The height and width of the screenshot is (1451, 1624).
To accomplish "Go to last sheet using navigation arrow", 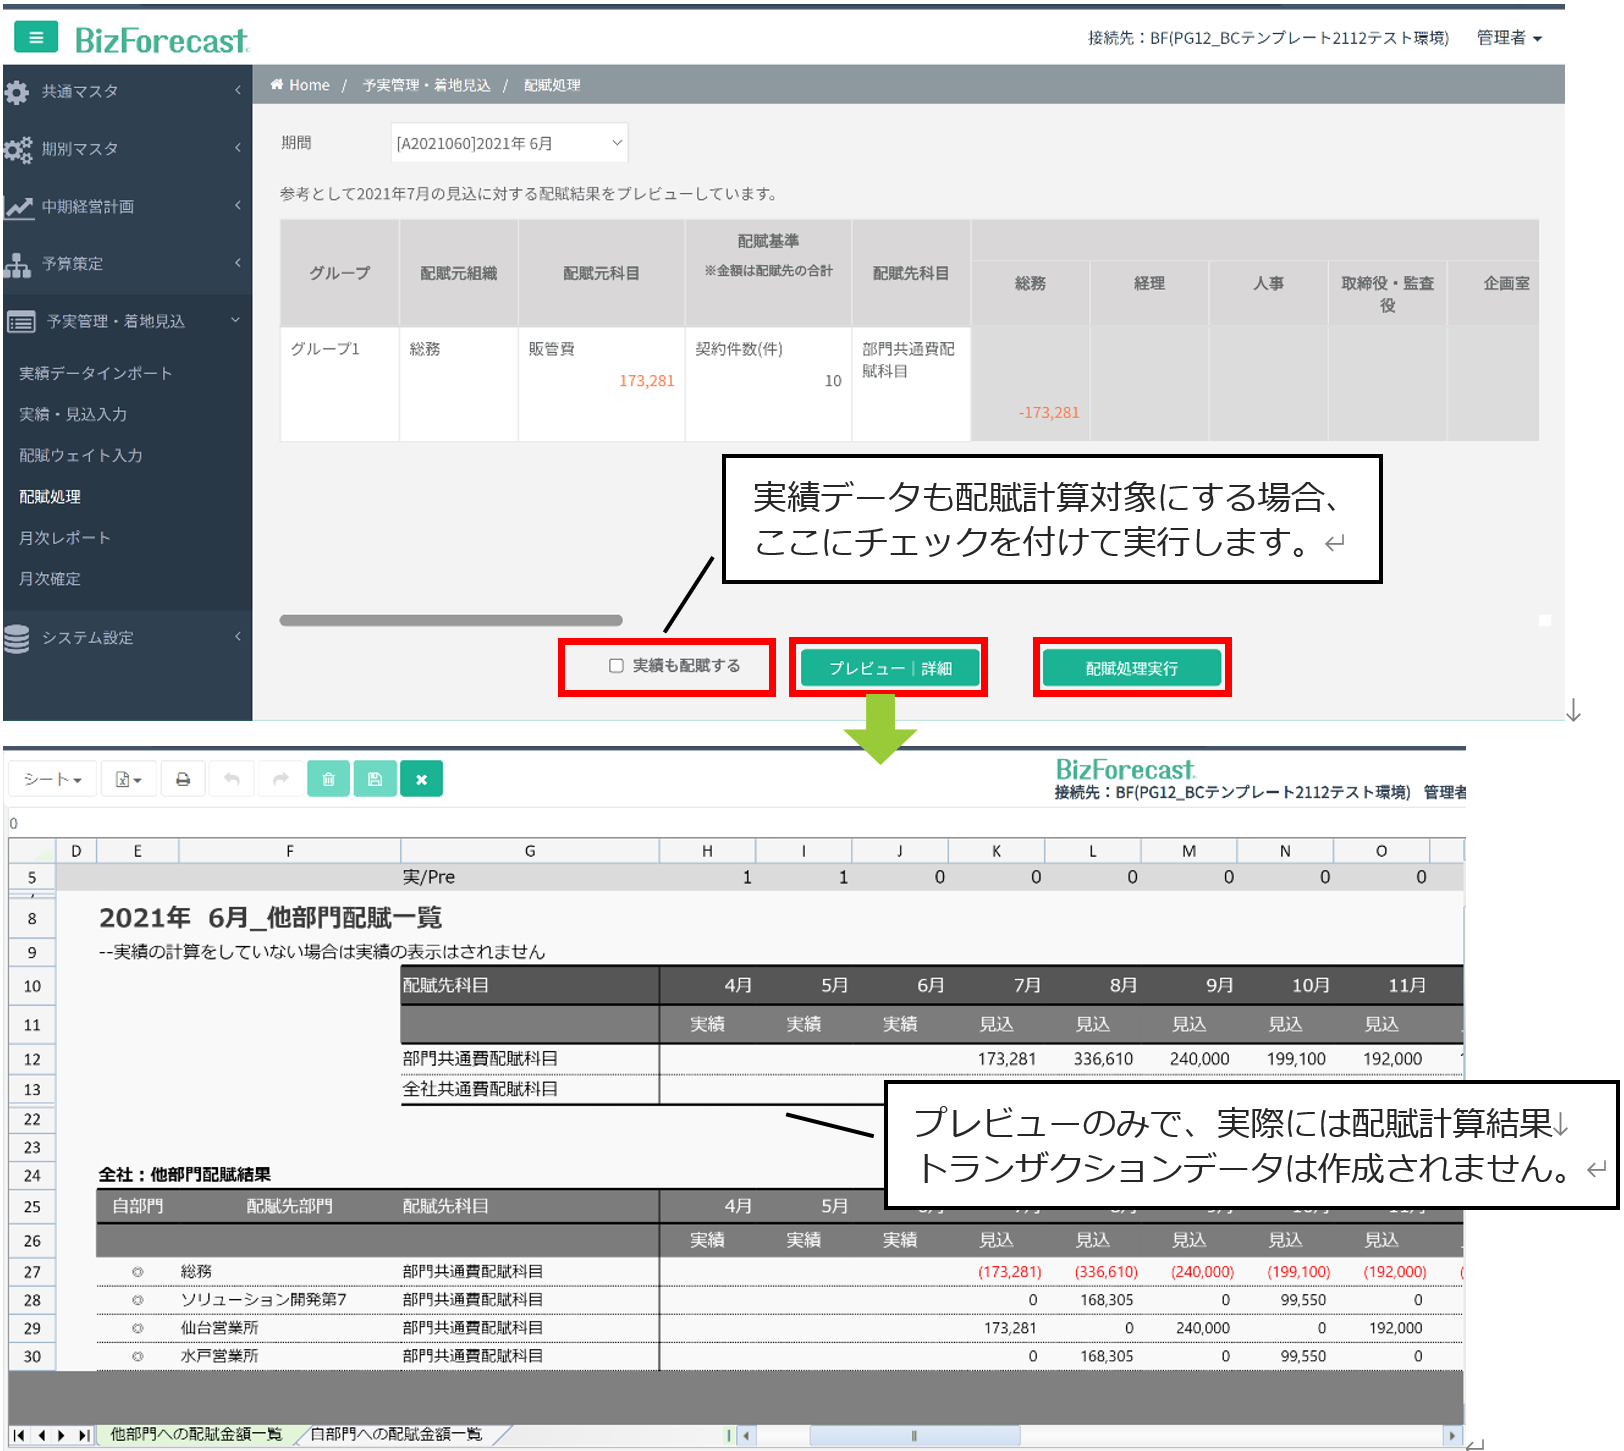I will point(83,1435).
